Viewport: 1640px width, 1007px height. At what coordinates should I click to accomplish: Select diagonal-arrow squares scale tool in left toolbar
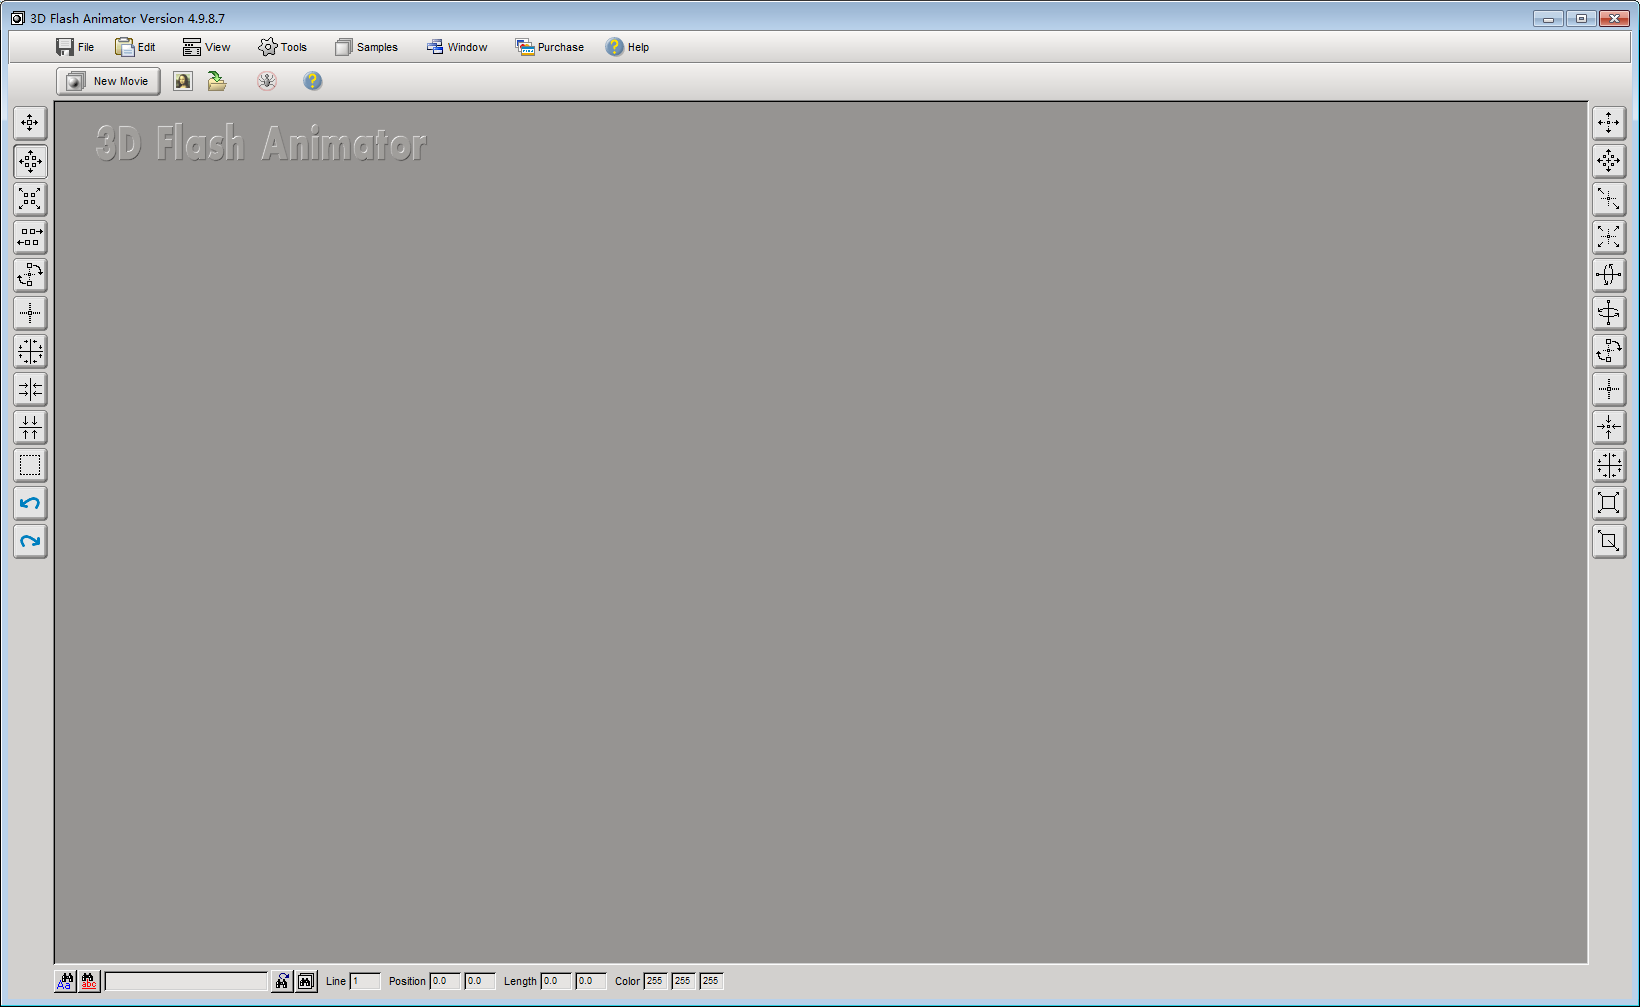click(30, 199)
